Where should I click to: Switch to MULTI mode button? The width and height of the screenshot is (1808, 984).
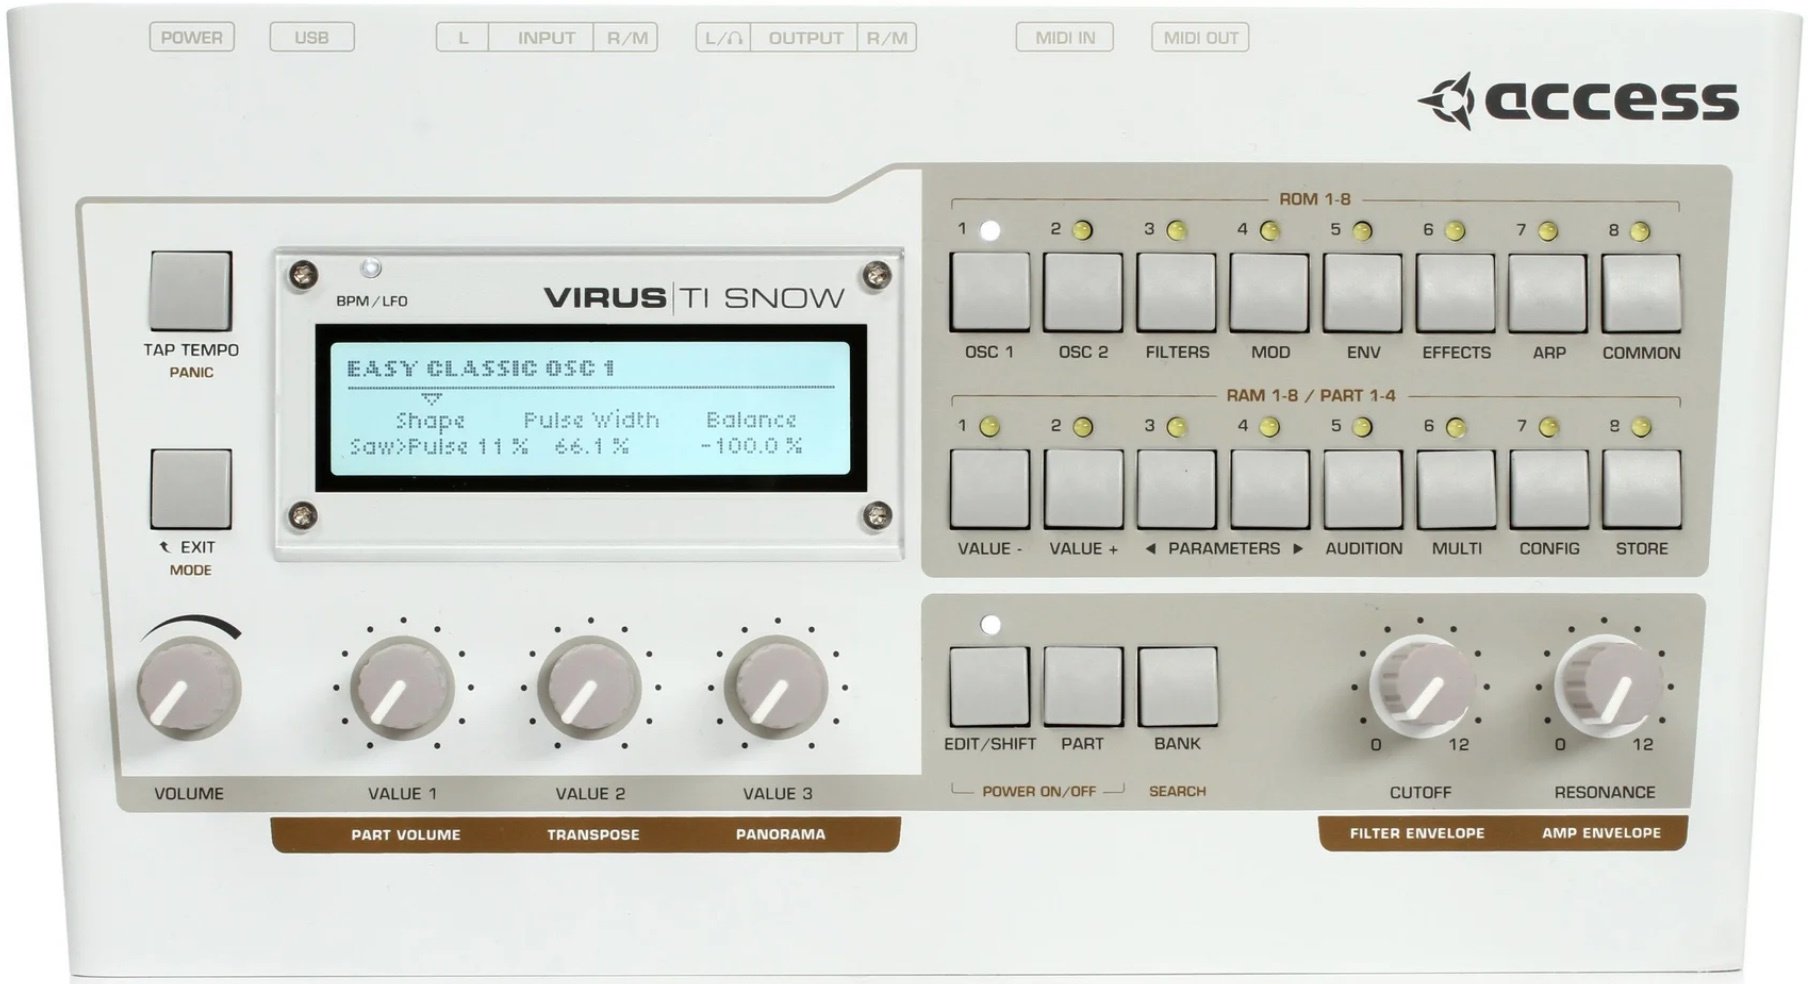[1455, 488]
